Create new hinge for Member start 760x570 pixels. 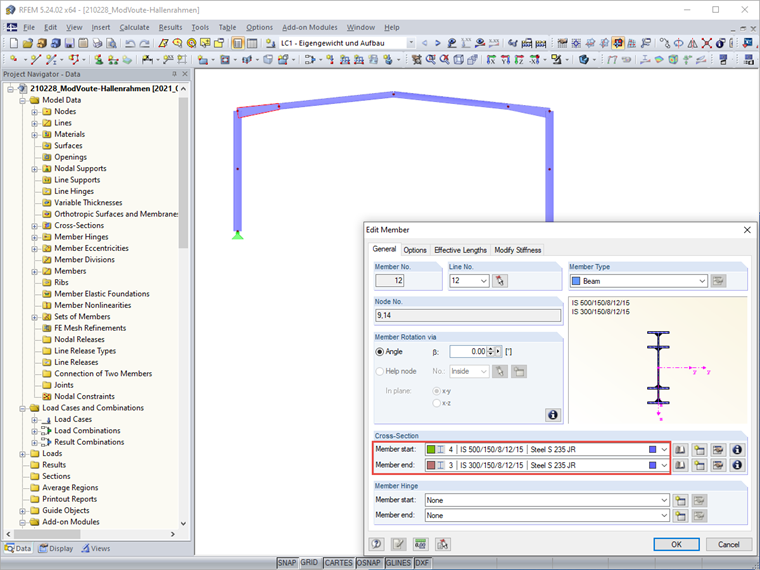click(680, 500)
